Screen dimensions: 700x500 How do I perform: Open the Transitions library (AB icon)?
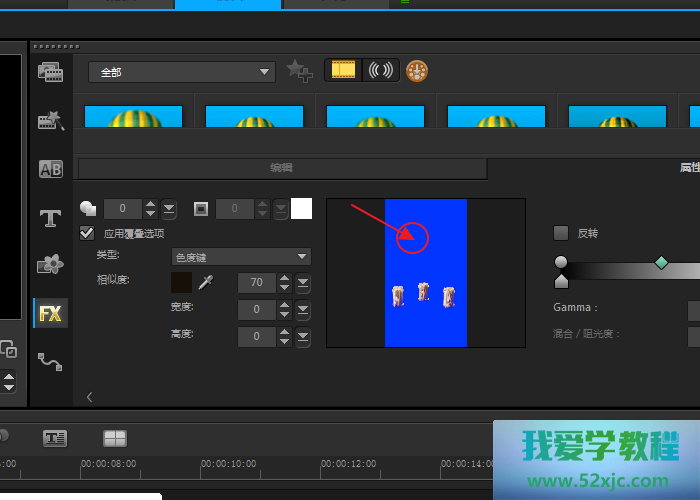click(x=50, y=169)
